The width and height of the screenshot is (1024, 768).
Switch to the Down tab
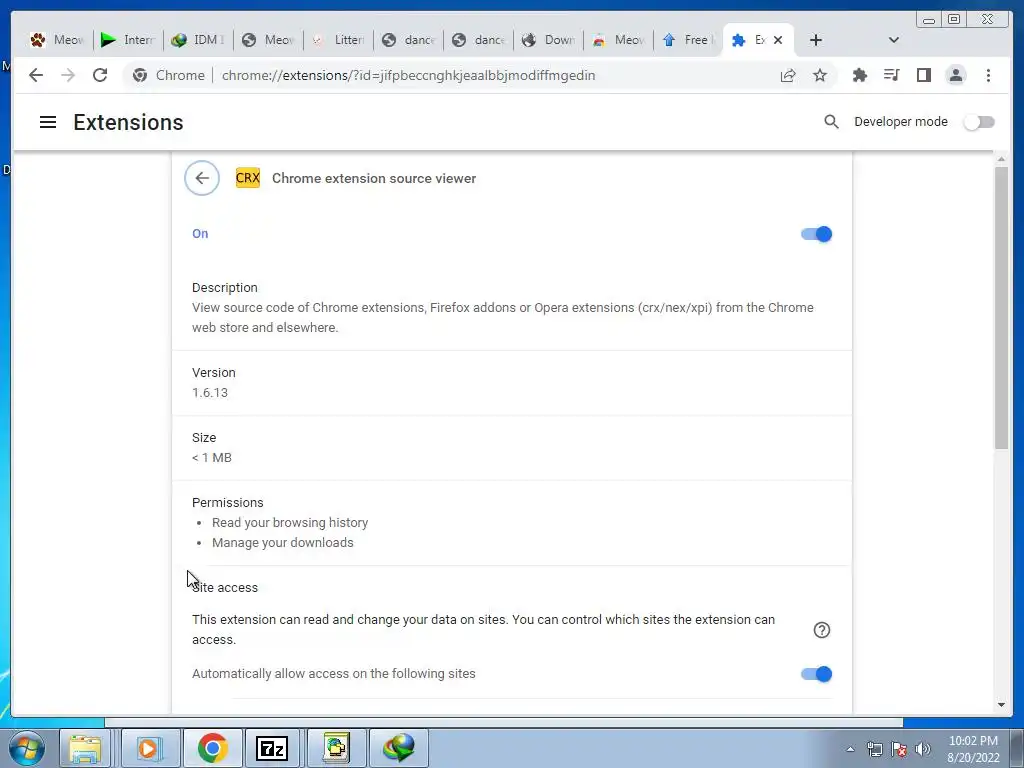(x=549, y=40)
